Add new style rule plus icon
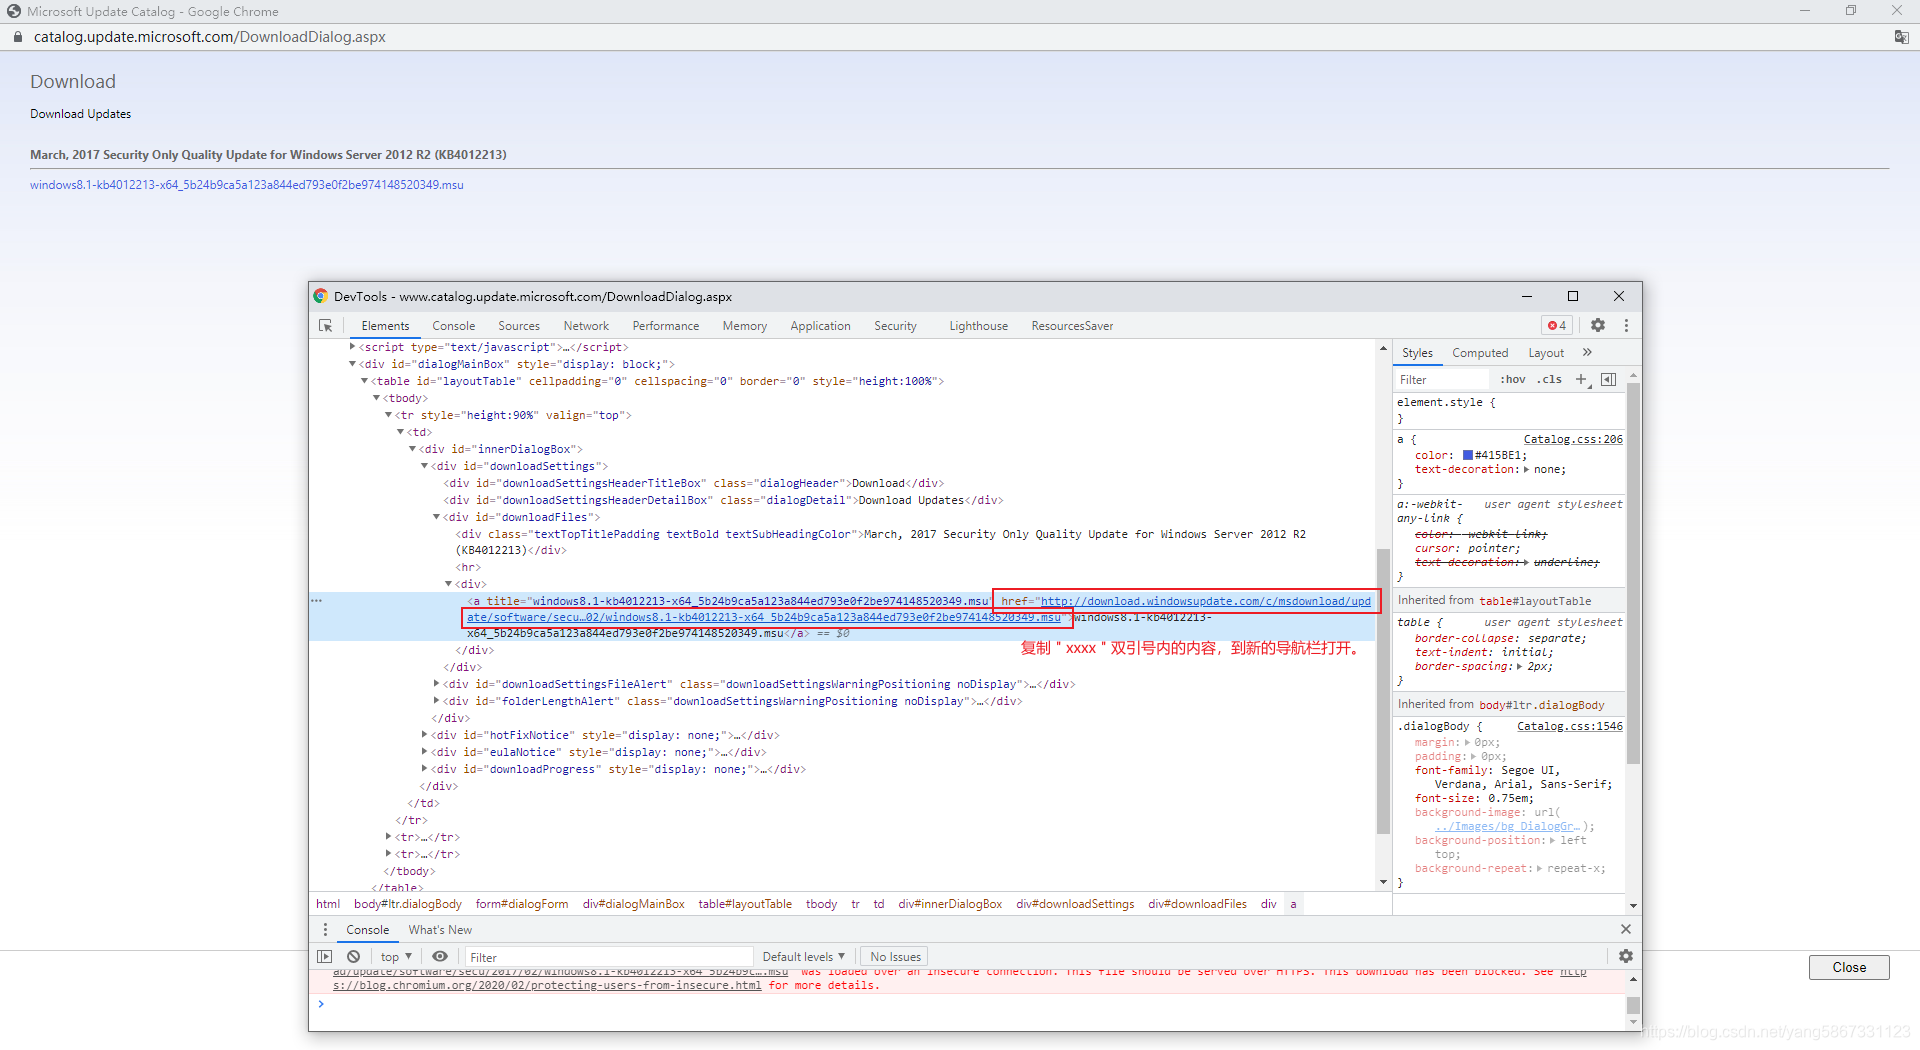This screenshot has width=1920, height=1050. click(x=1582, y=380)
